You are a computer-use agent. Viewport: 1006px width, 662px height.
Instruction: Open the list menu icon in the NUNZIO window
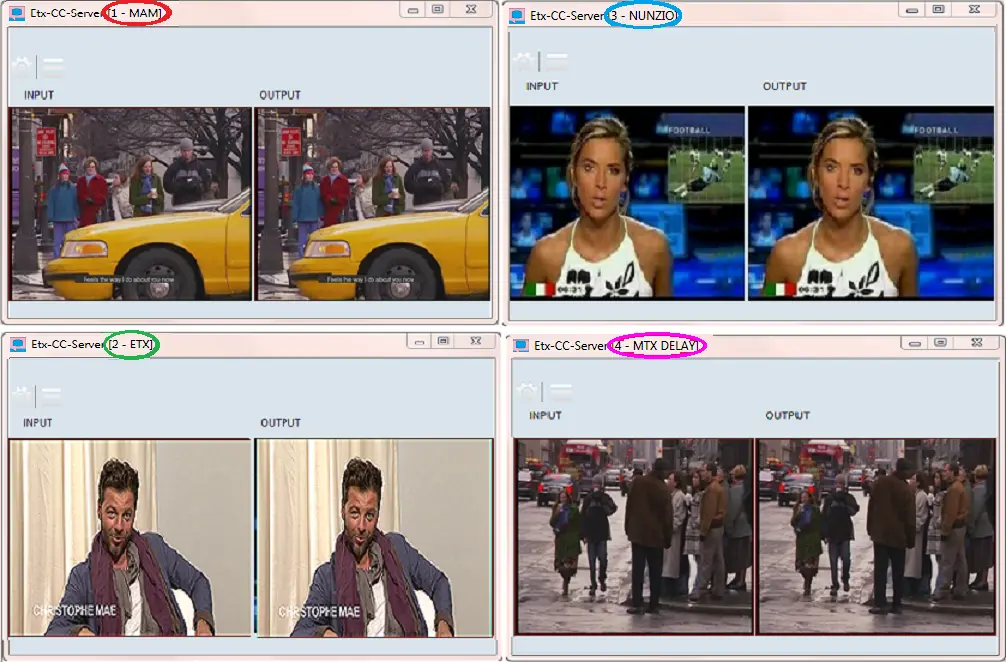pos(555,61)
